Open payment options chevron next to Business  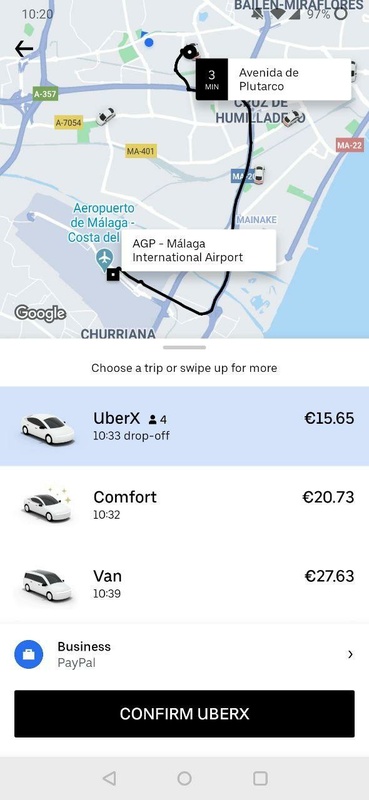tap(350, 654)
